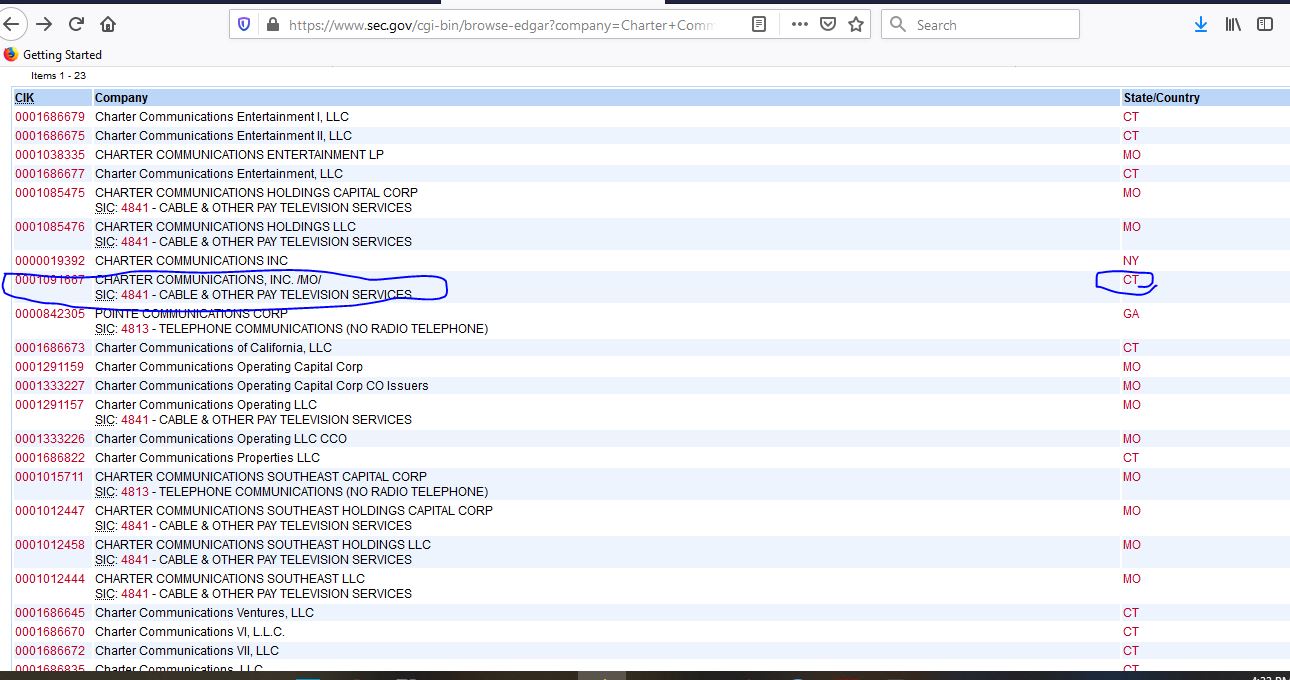Focus the Firefox Search box
The width and height of the screenshot is (1290, 680).
tap(990, 24)
